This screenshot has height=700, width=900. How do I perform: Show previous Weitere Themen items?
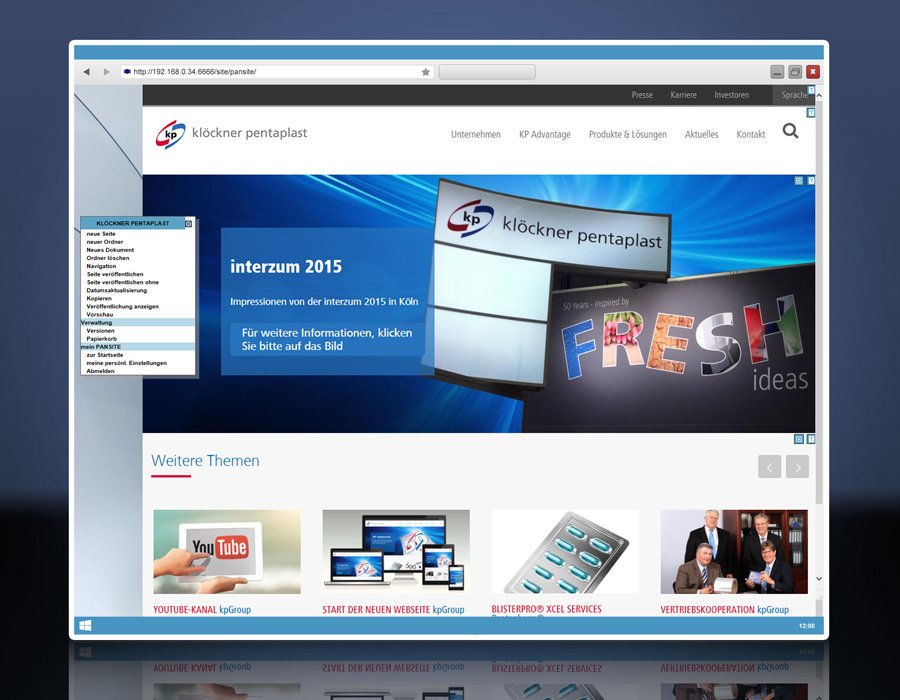tap(769, 466)
